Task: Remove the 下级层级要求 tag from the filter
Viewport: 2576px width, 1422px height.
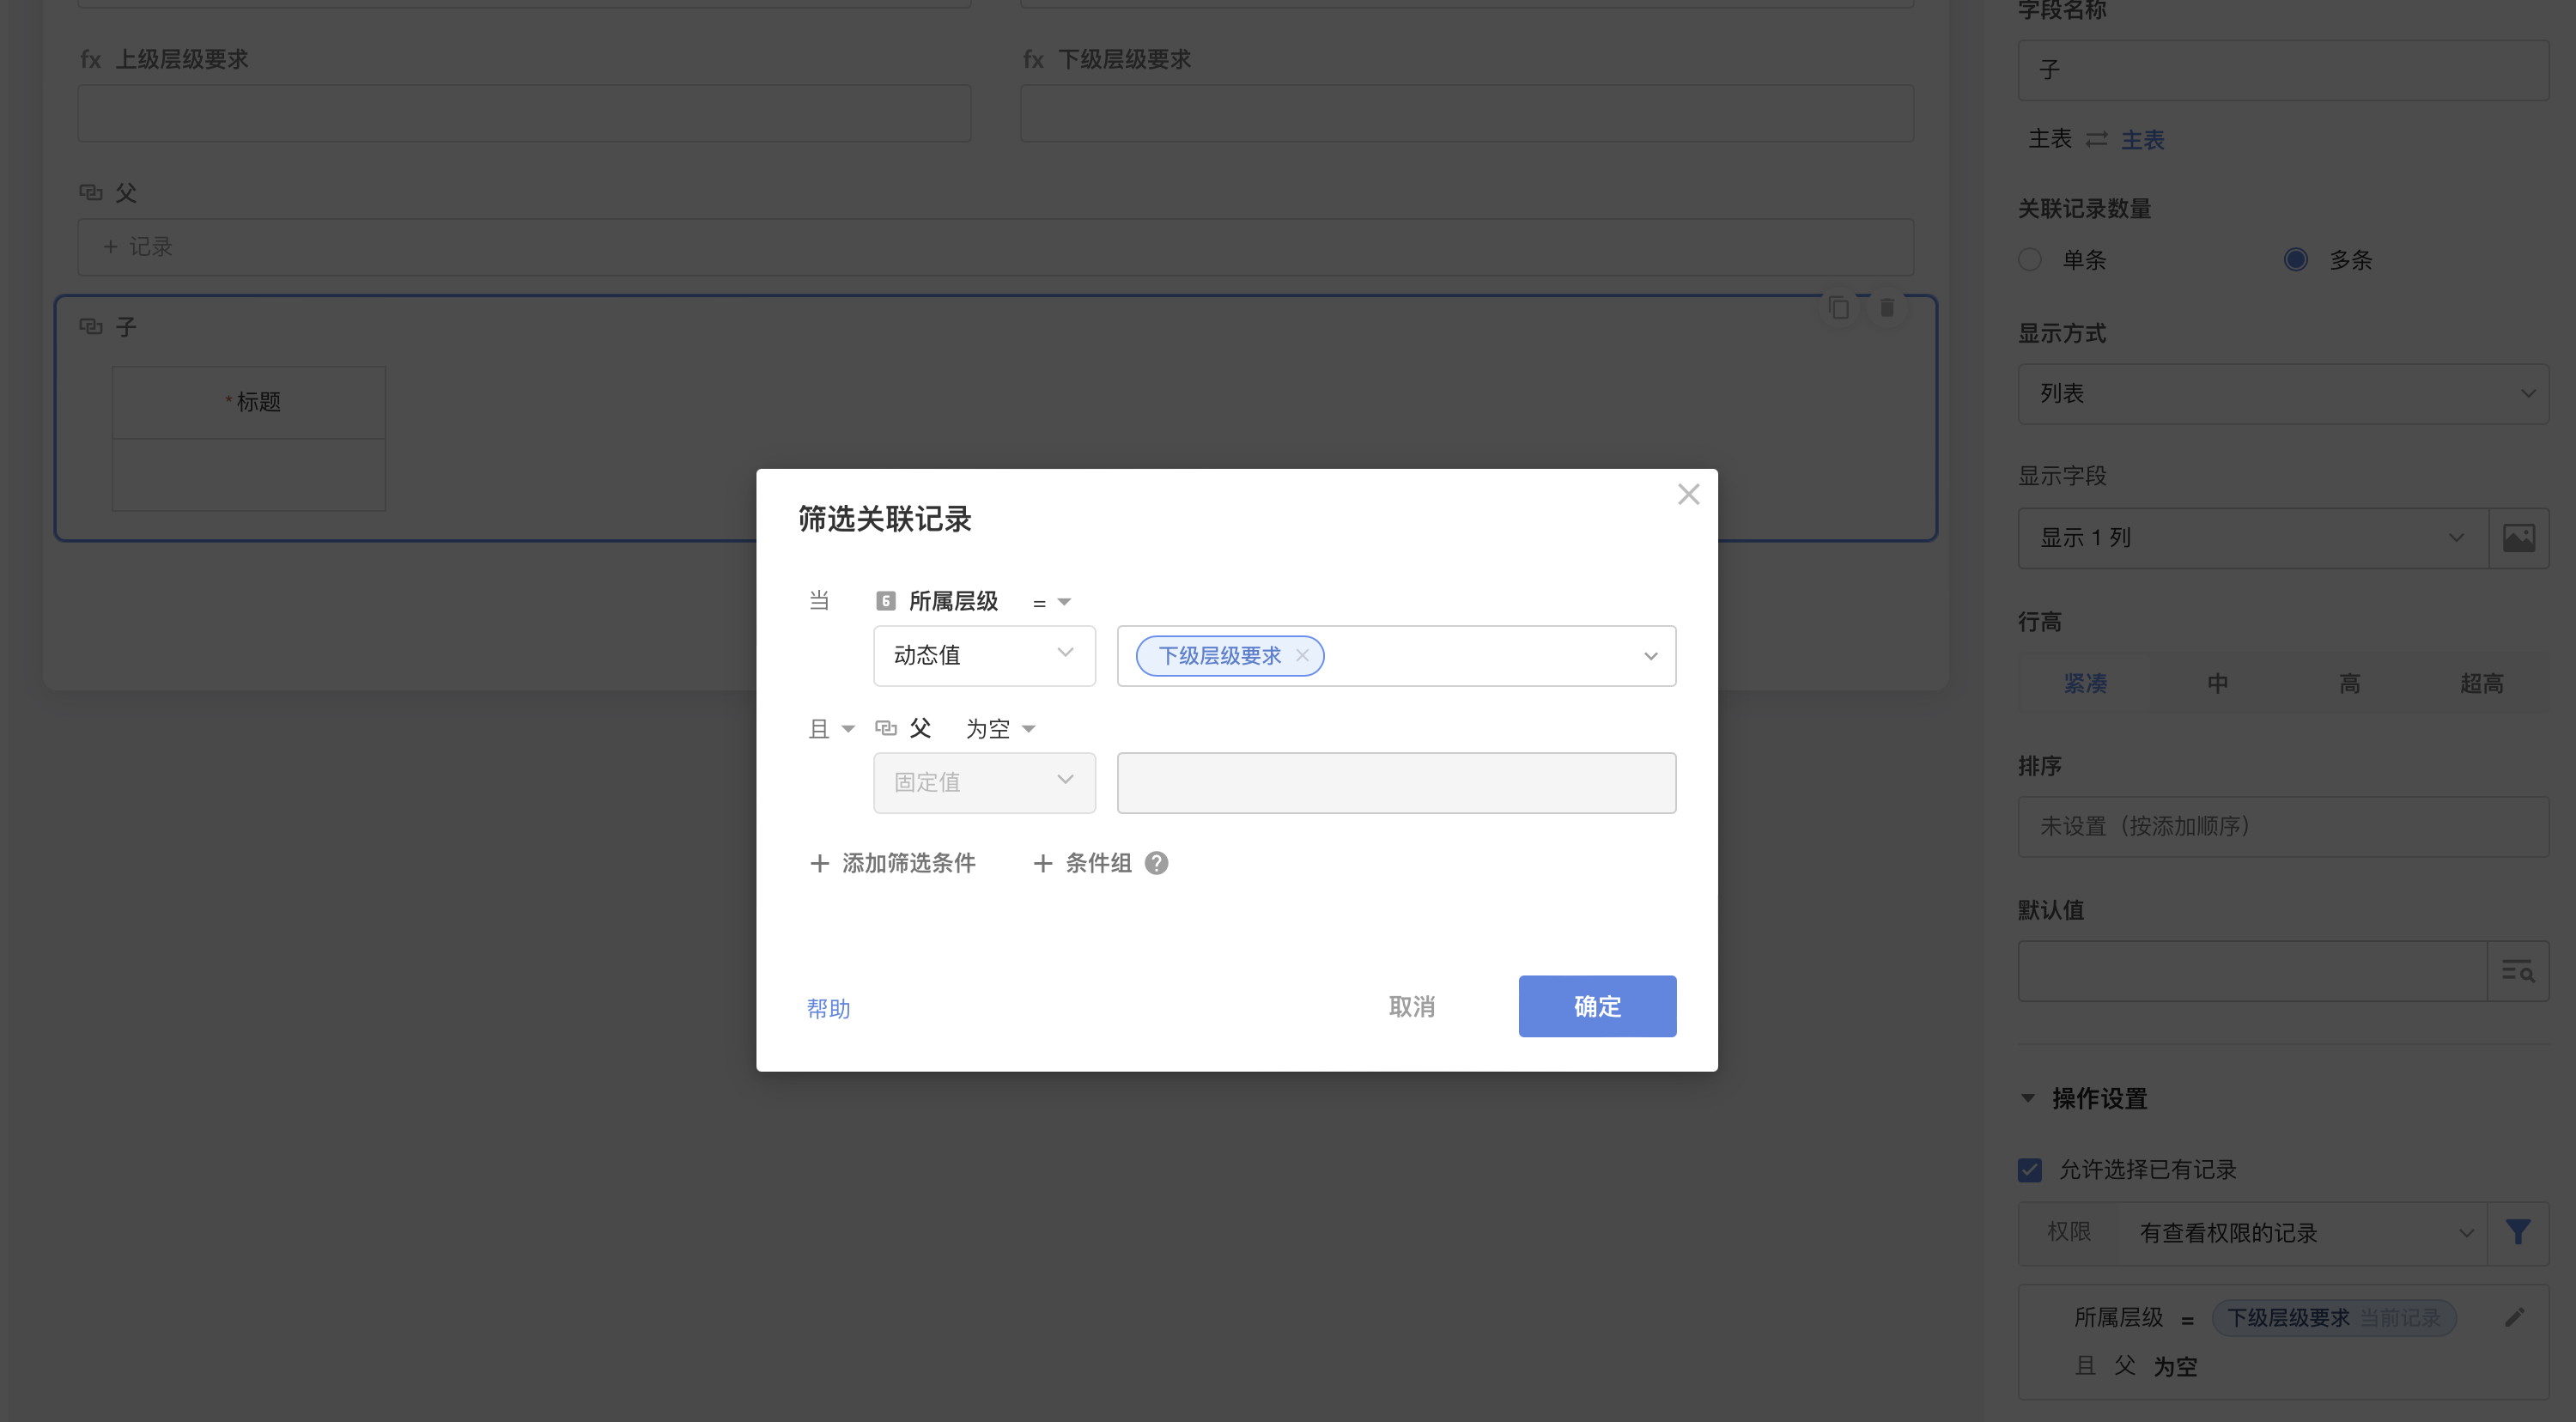Action: pos(1302,655)
